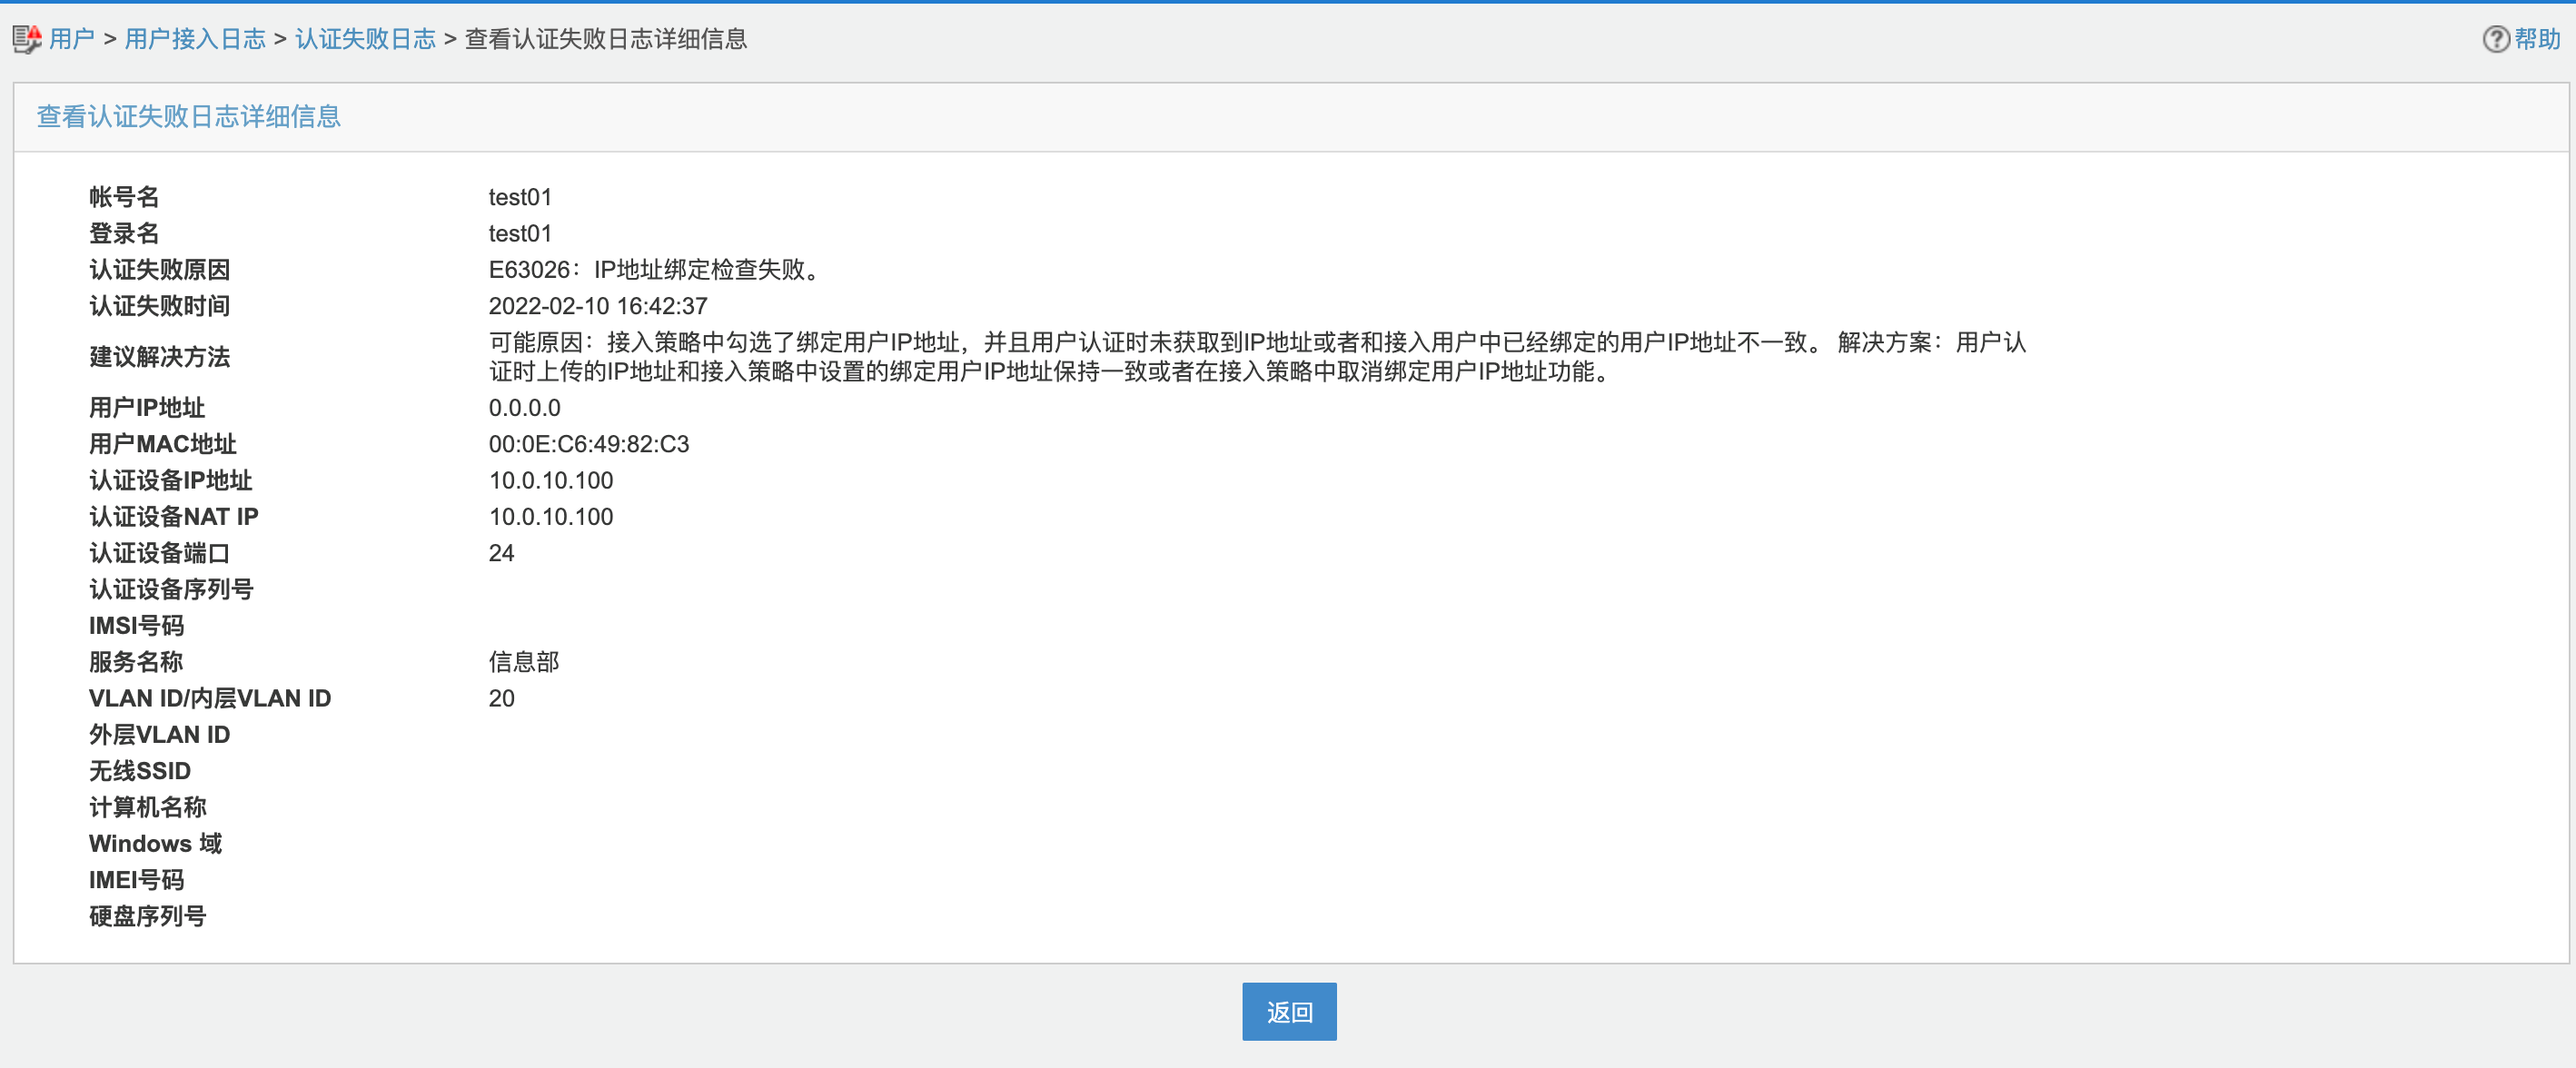Click the 认证设备NAT IP value
The image size is (2576, 1068).
point(550,517)
